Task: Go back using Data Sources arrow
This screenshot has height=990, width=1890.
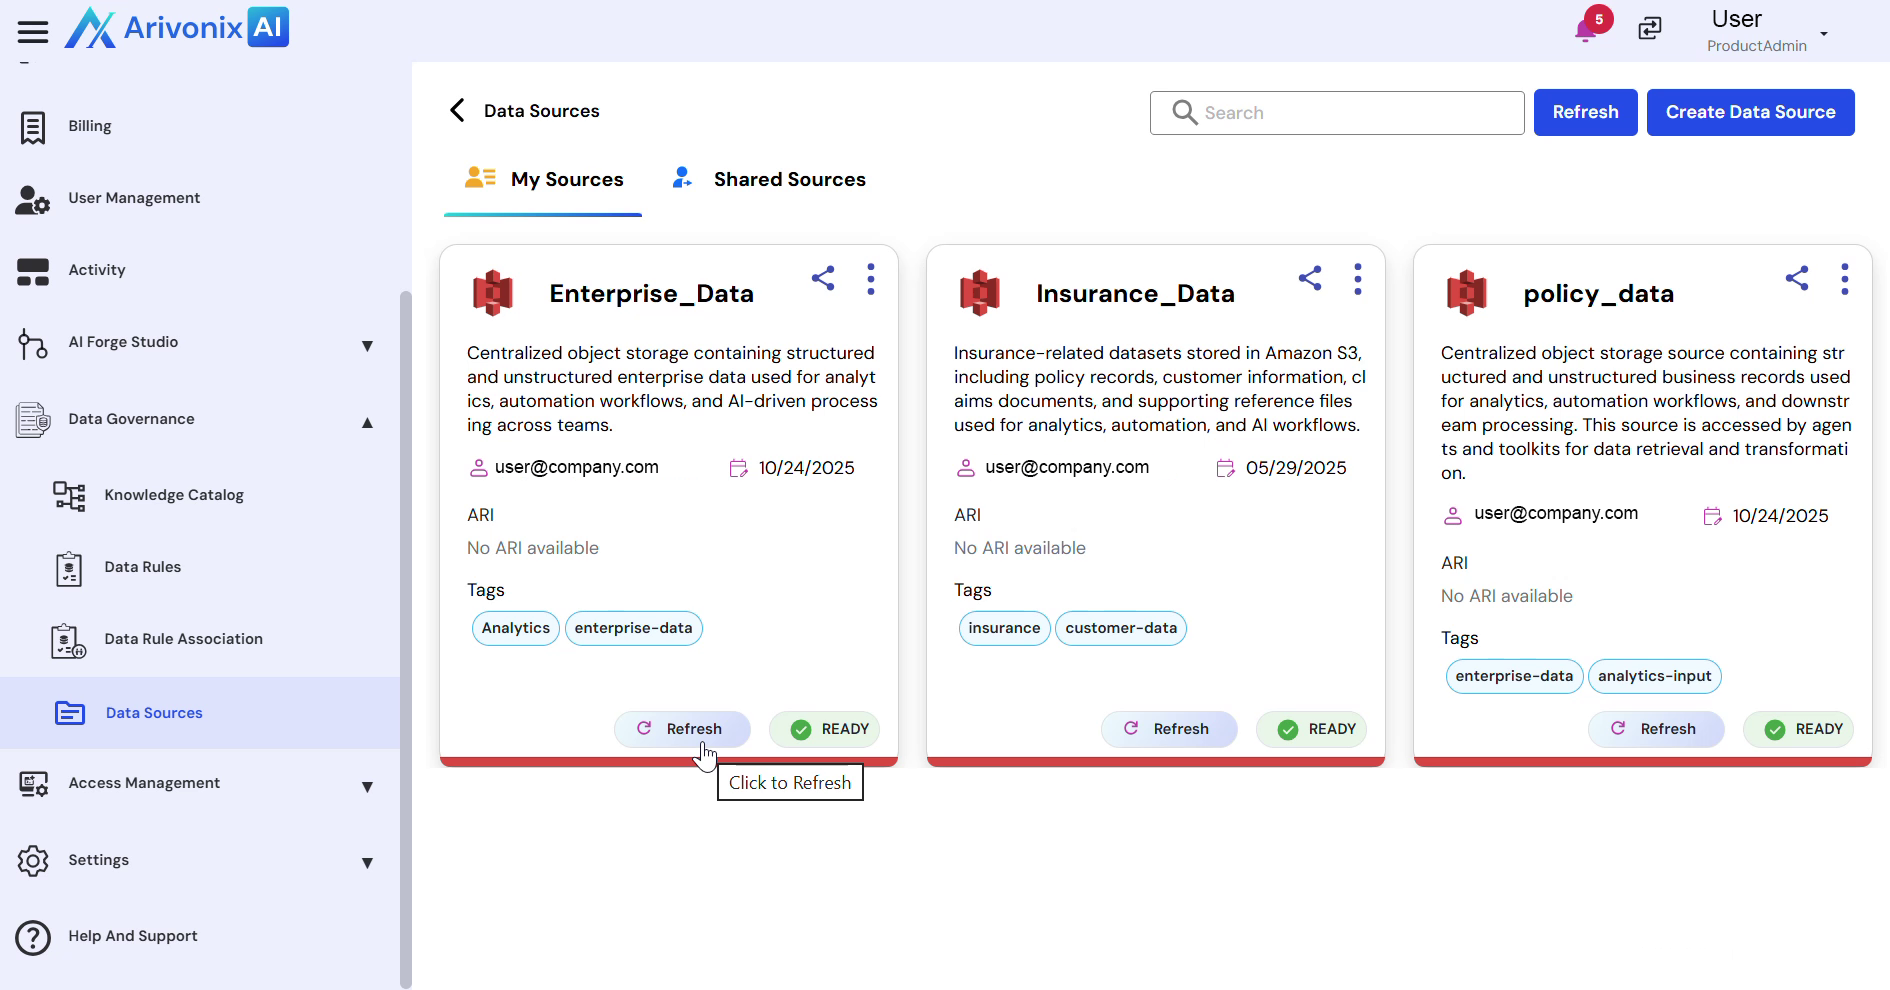Action: pos(458,111)
